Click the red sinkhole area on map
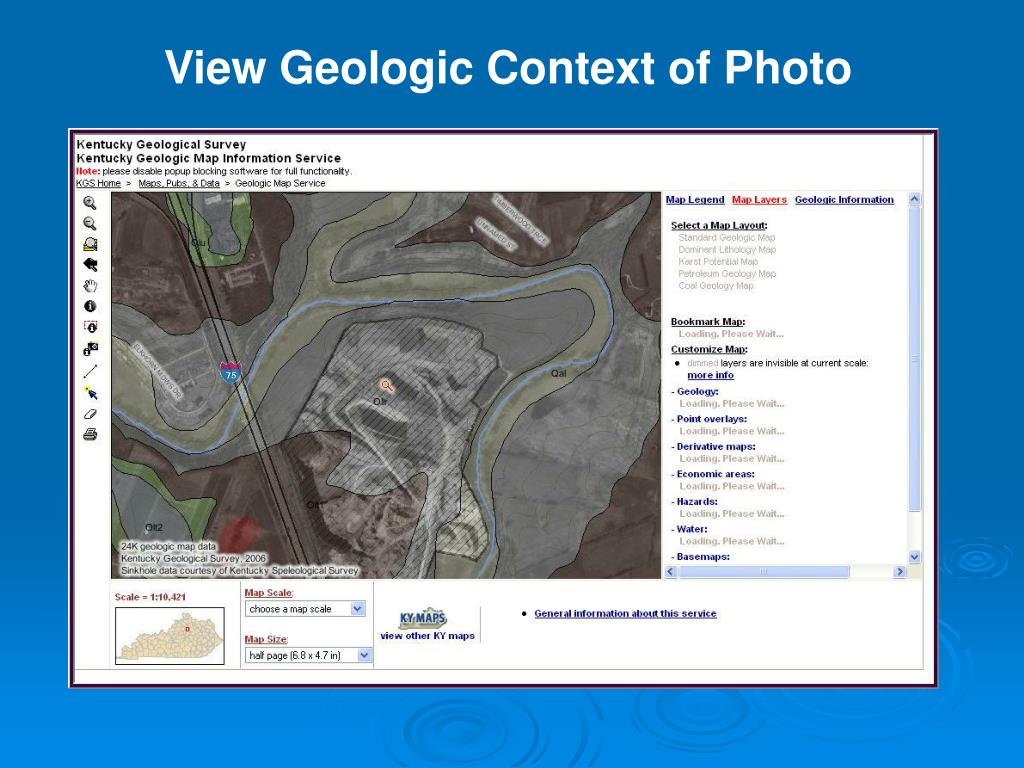Viewport: 1024px width, 768px height. coord(238,534)
